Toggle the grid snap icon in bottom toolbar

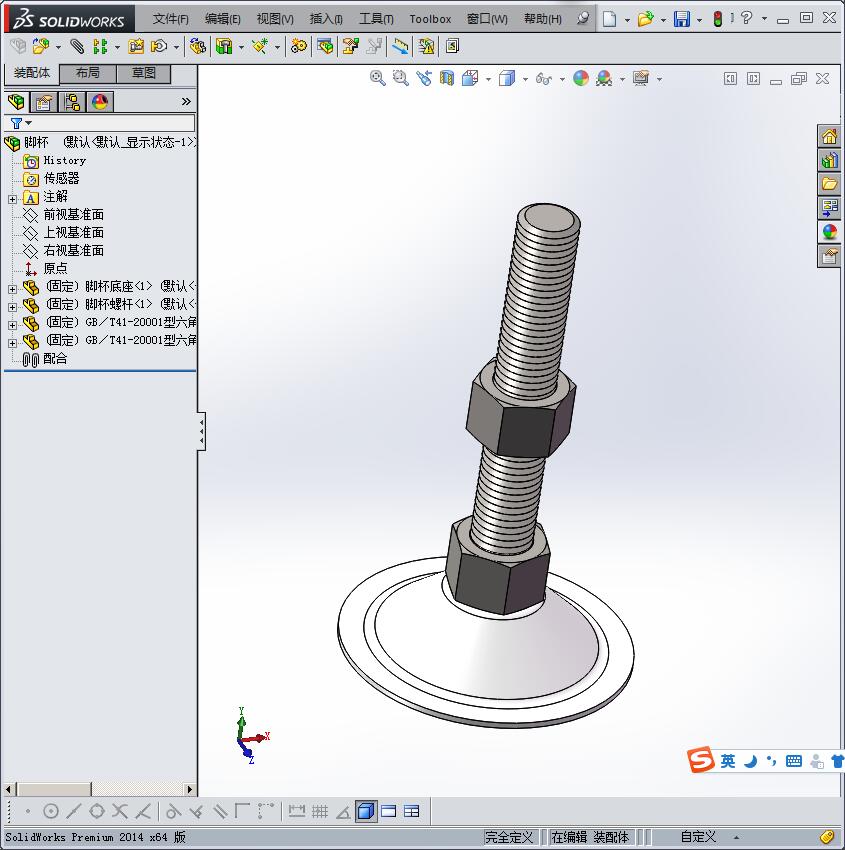coord(320,812)
